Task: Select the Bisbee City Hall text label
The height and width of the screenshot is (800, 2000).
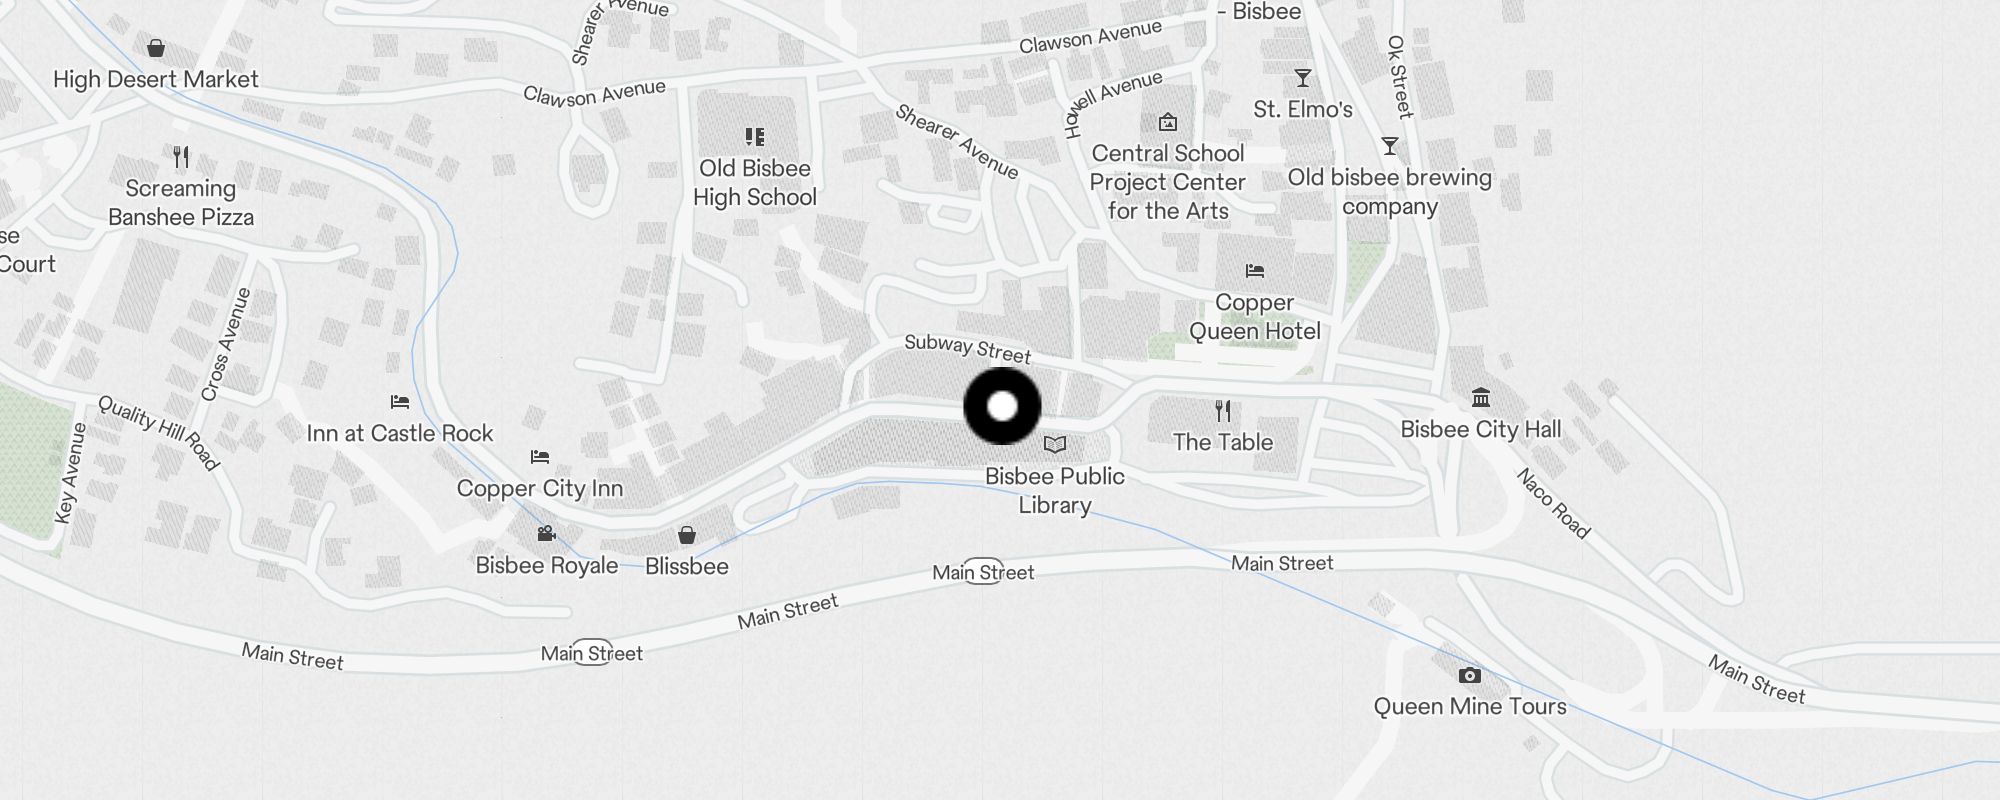Action: pyautogui.click(x=1481, y=429)
